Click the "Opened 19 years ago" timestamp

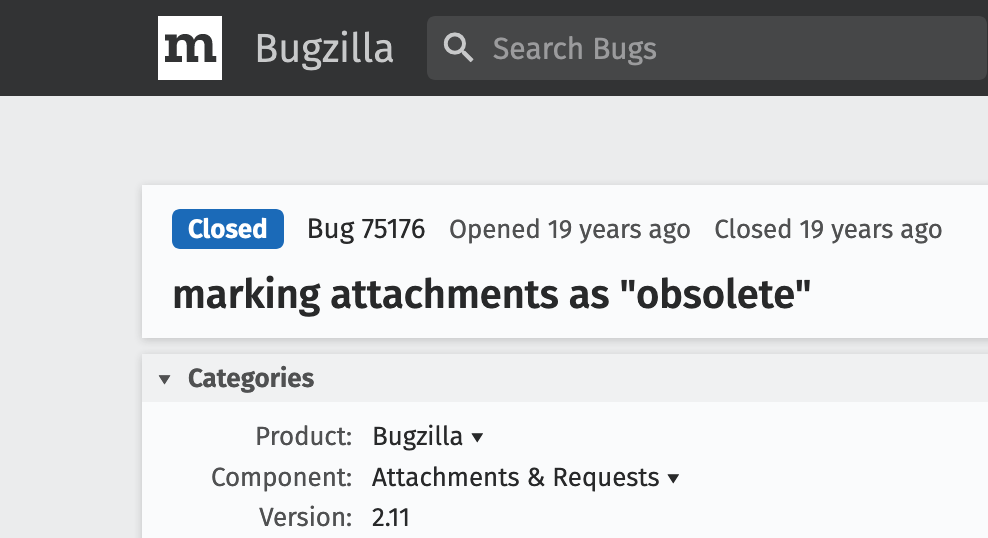click(570, 229)
